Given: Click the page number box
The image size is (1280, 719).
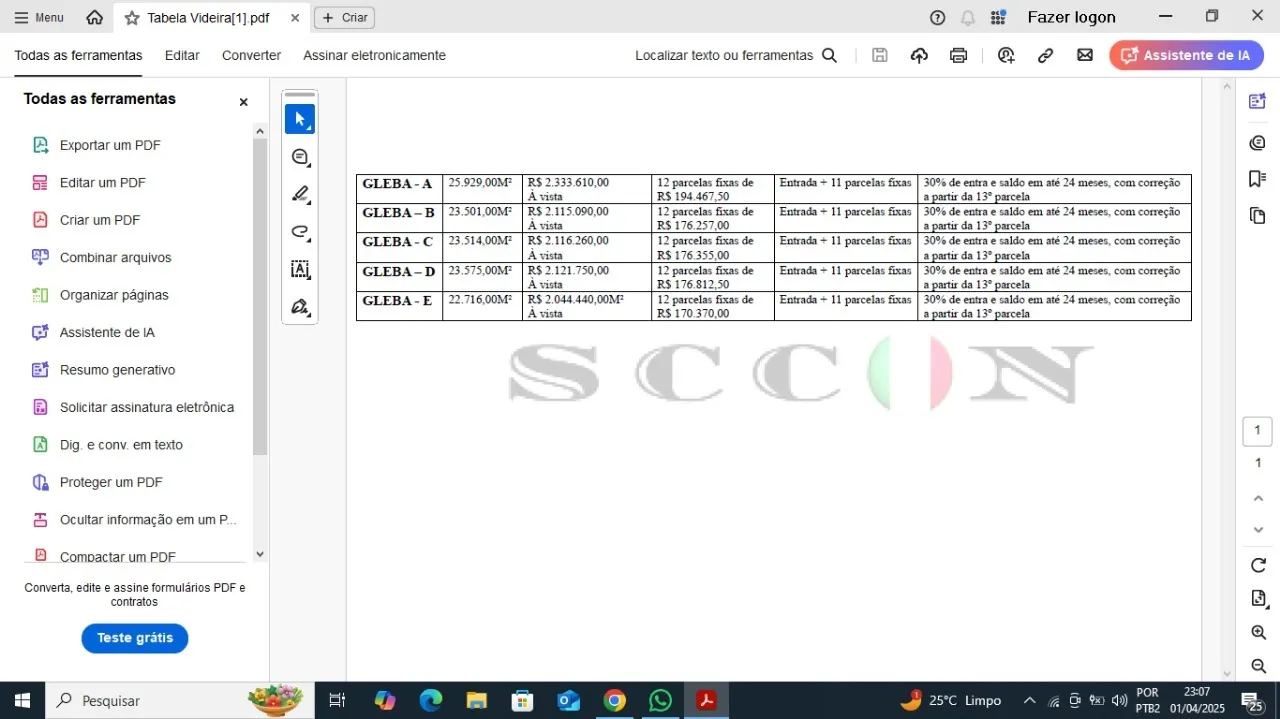Looking at the screenshot, I should click(x=1257, y=431).
